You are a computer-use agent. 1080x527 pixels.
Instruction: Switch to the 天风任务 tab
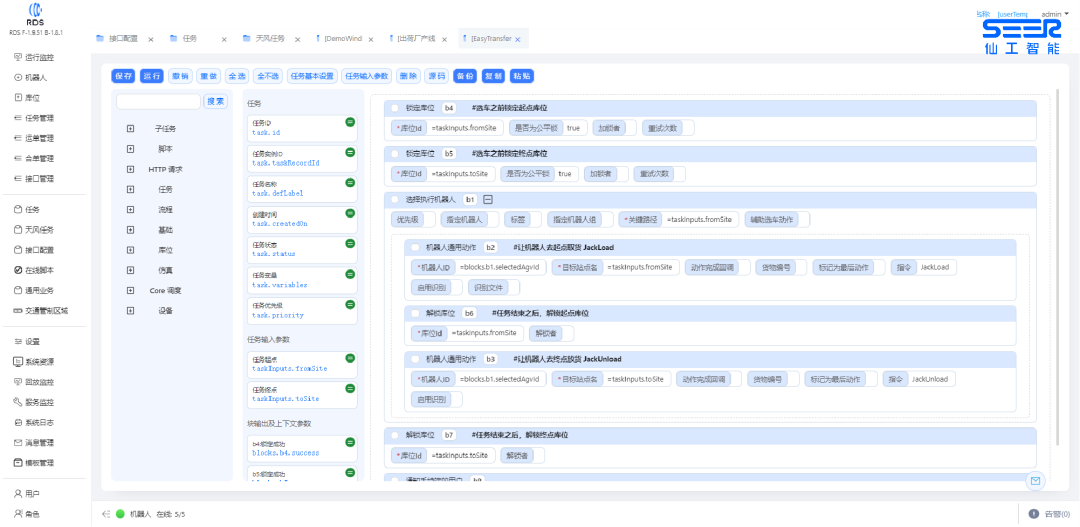pos(263,39)
